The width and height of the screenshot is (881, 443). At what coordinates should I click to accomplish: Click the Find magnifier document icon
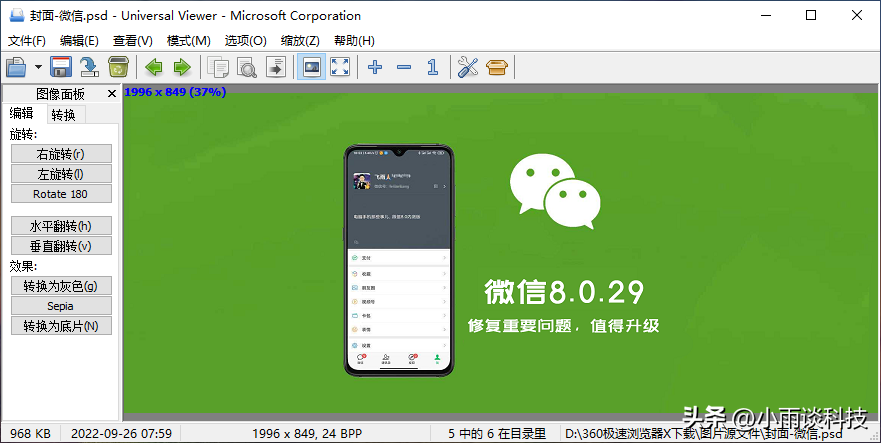tap(247, 67)
